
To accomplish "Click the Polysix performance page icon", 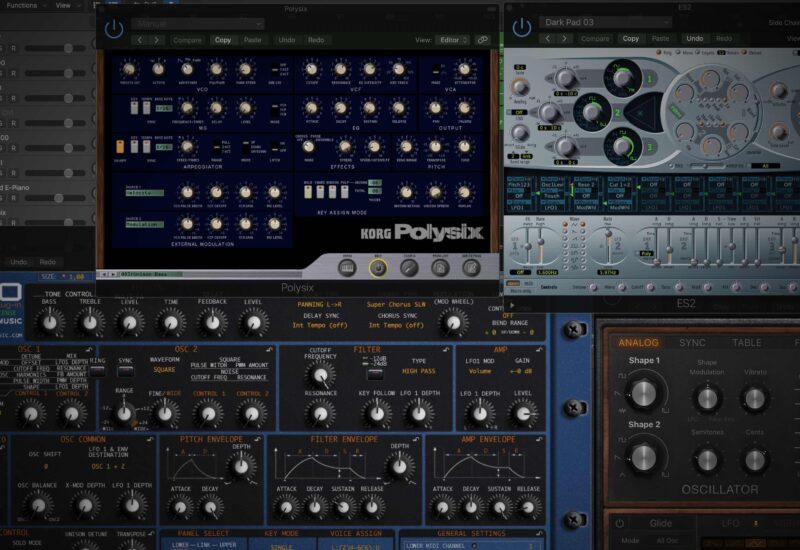I will [x=440, y=268].
